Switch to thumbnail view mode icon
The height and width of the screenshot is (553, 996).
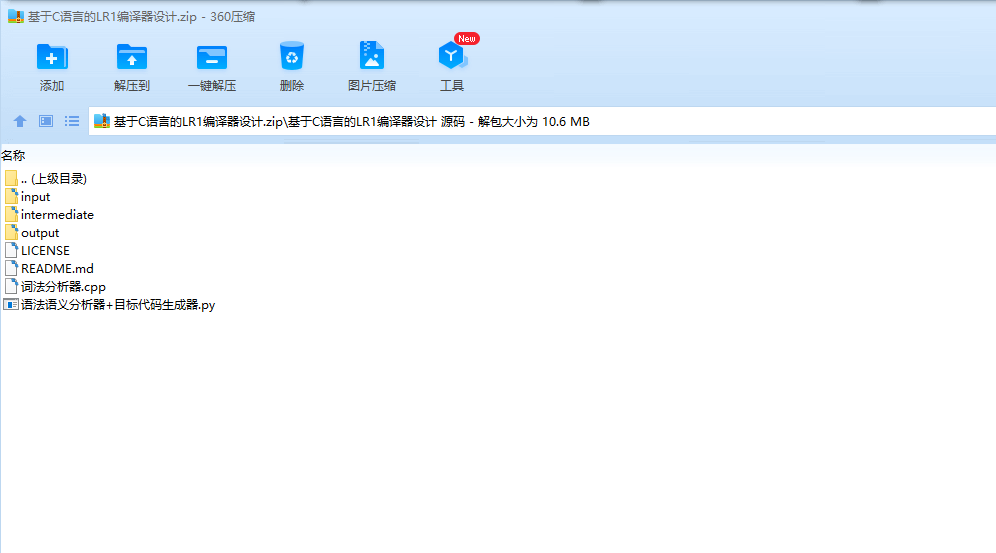pos(46,121)
